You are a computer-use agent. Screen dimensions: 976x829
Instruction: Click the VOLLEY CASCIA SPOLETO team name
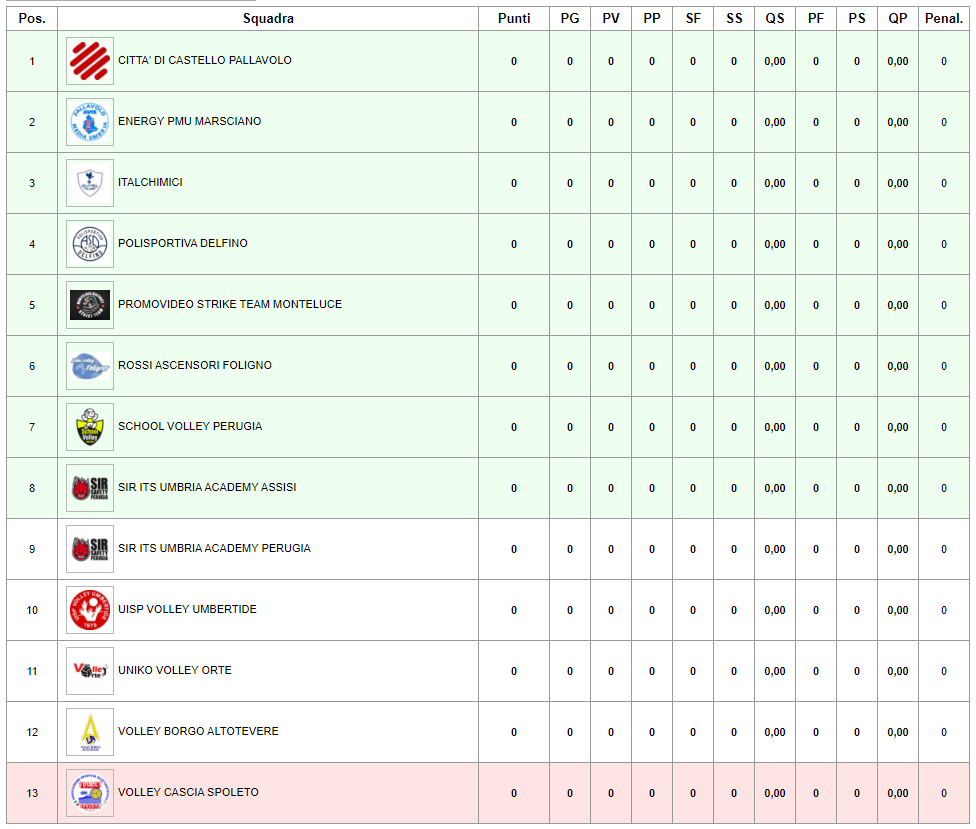pos(188,792)
